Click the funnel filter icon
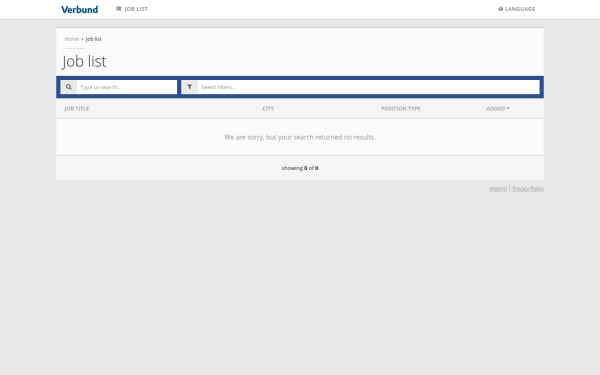Screen dimensions: 600x375 pyautogui.click(x=189, y=87)
